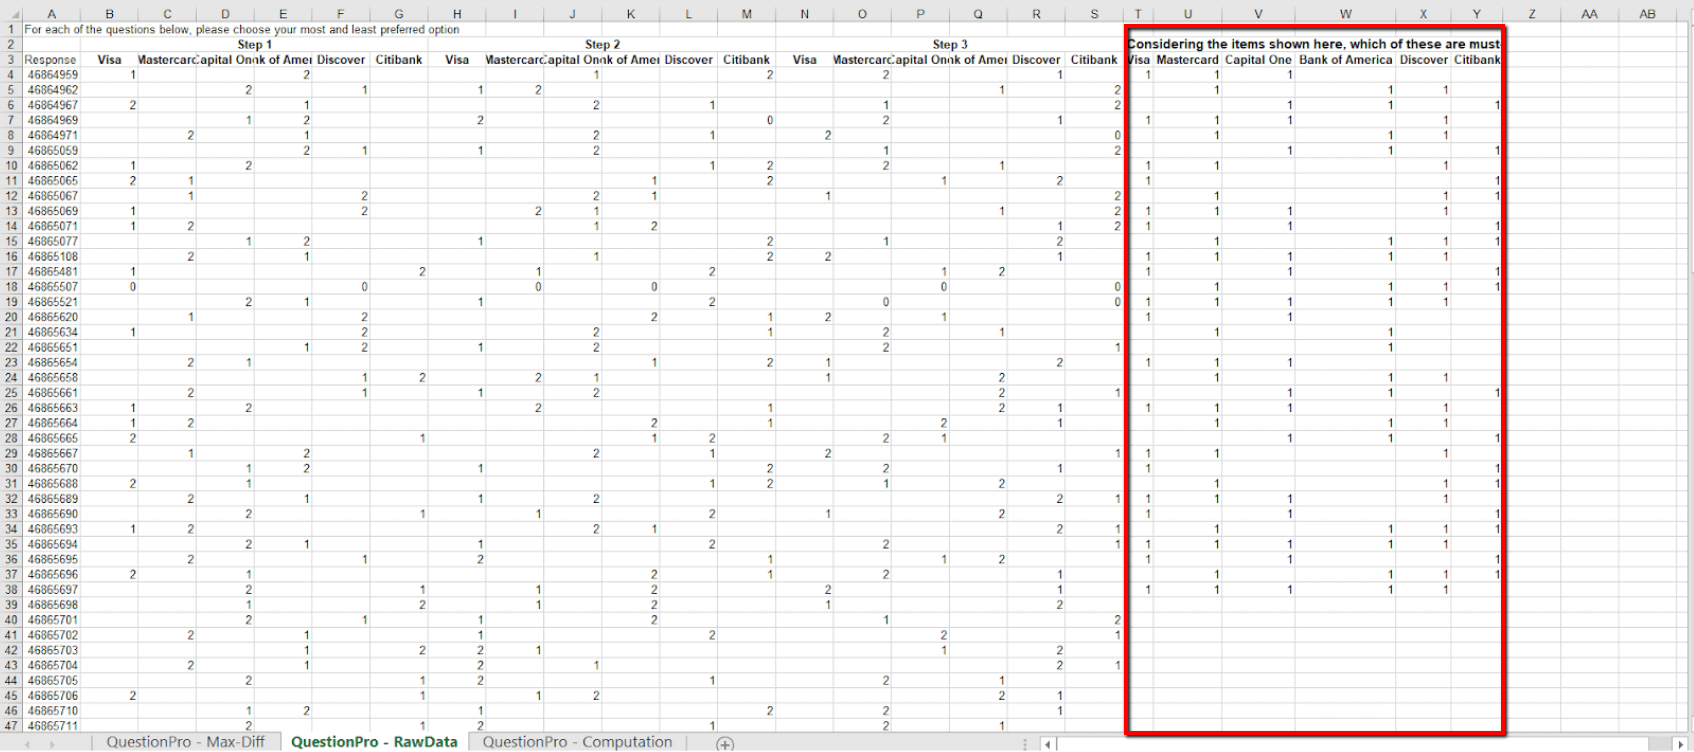Click the Bank of America cell in column W

[x=1345, y=60]
